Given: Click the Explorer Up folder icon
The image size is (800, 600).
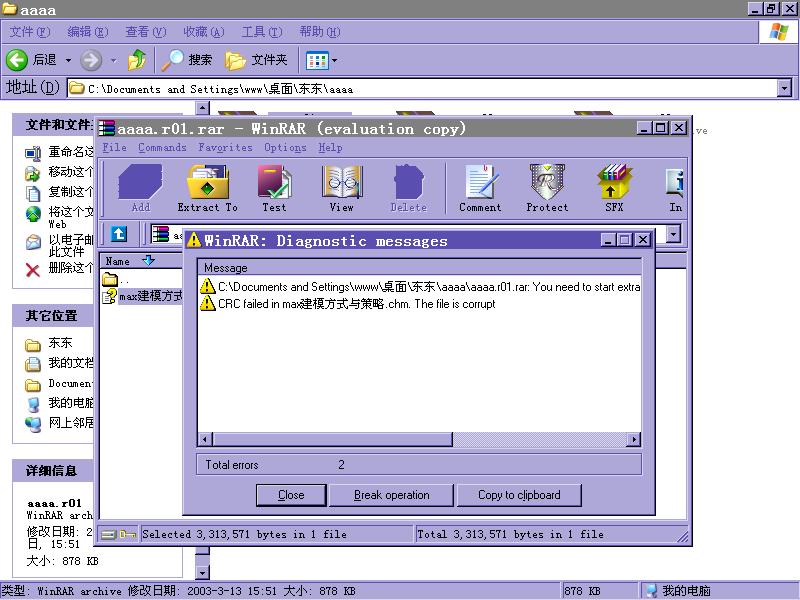Looking at the screenshot, I should (137, 60).
